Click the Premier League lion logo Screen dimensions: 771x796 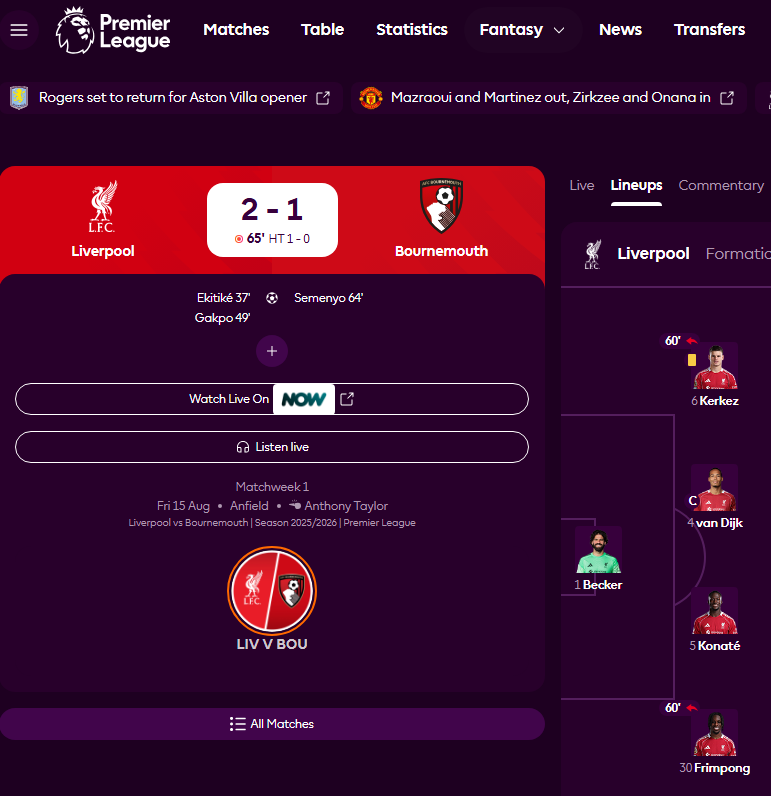tap(75, 30)
